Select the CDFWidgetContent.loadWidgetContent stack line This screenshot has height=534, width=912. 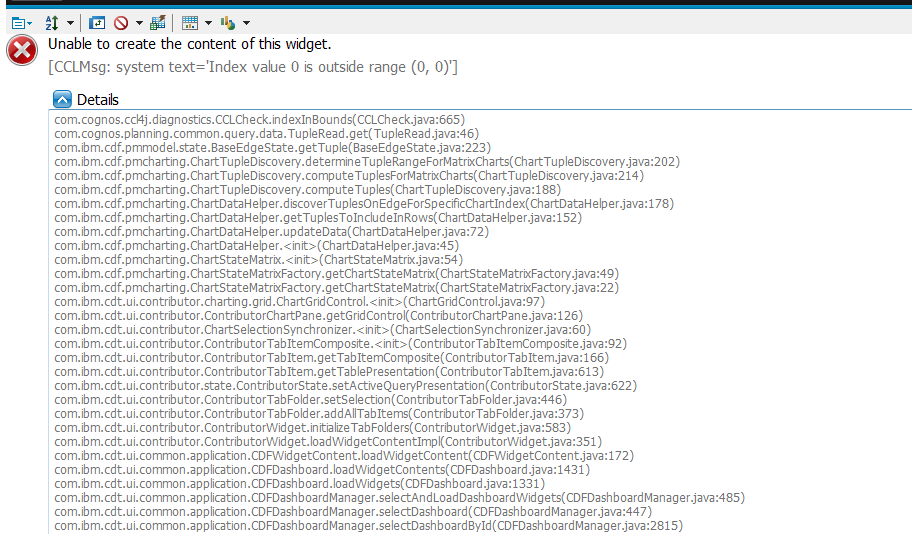click(x=344, y=455)
